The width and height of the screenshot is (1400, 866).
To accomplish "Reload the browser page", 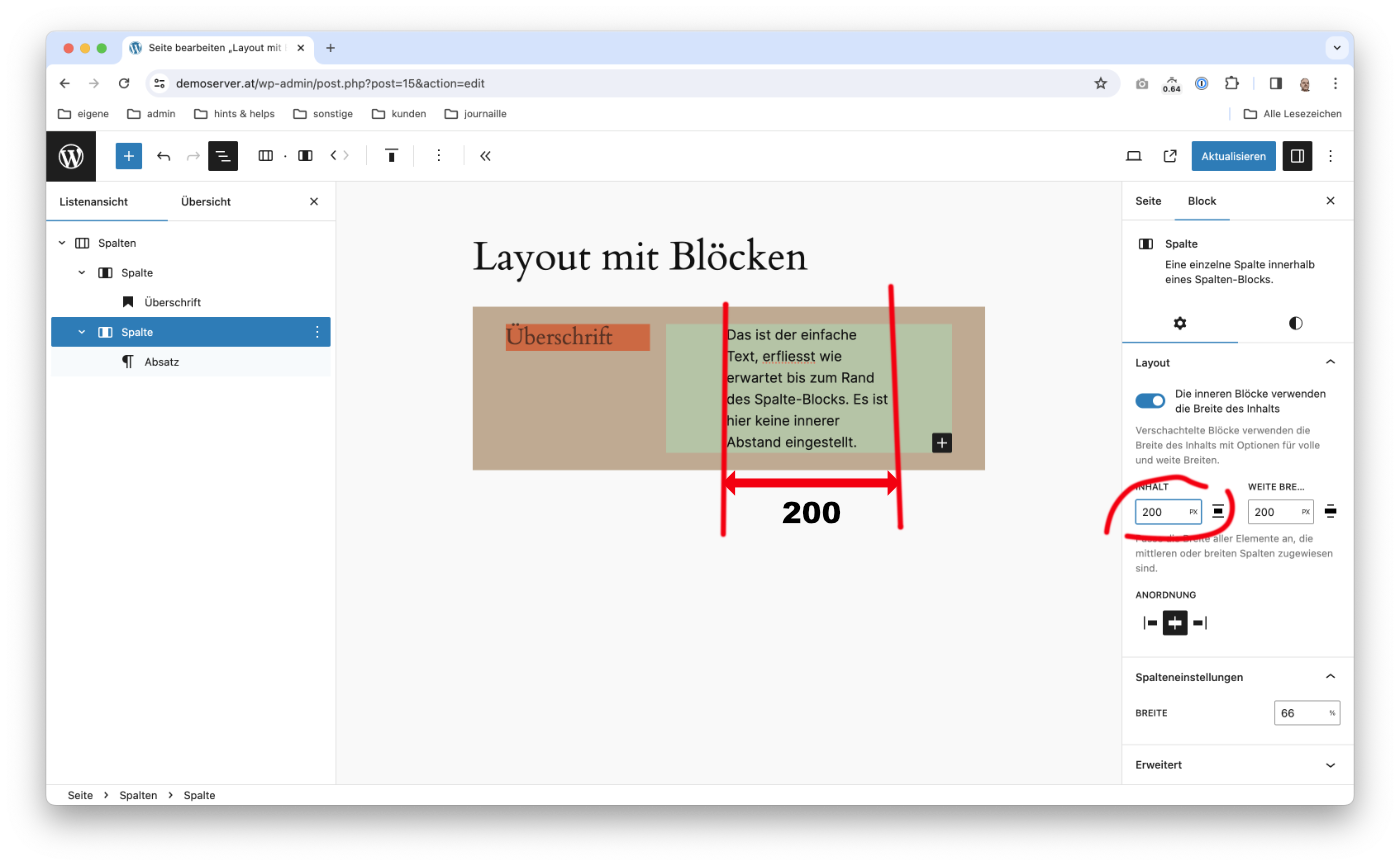I will [x=124, y=84].
